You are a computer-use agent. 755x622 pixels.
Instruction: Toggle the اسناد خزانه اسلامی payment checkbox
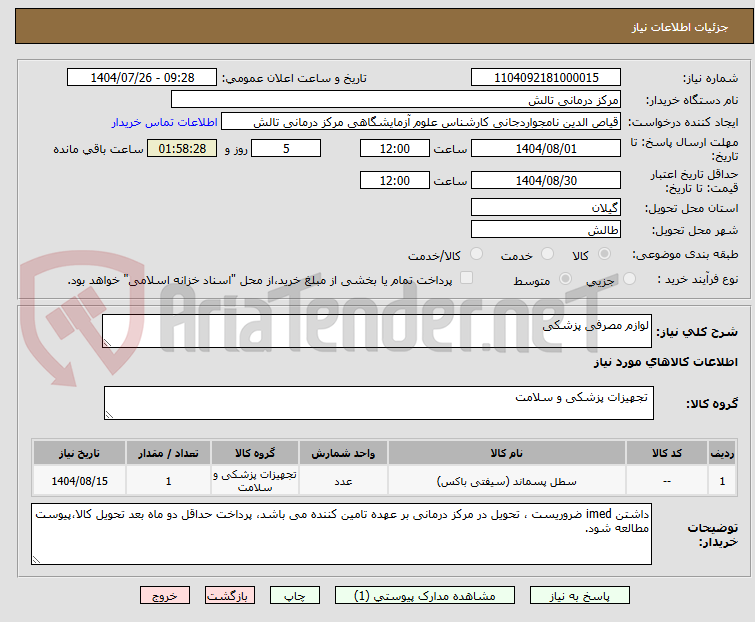[466, 277]
